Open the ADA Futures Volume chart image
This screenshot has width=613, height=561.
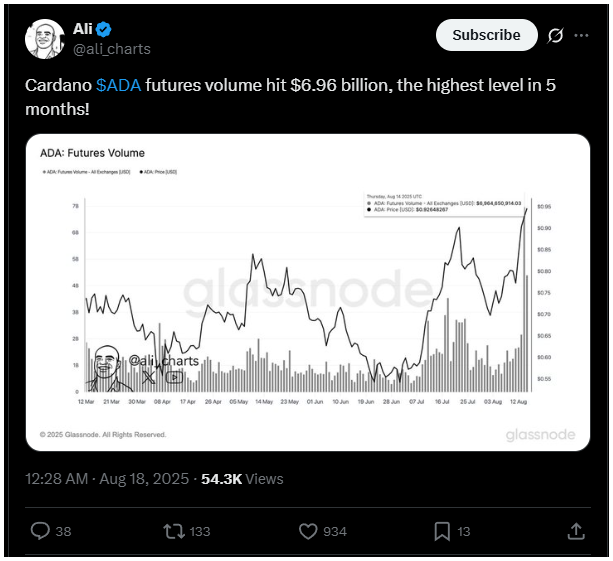[x=308, y=292]
